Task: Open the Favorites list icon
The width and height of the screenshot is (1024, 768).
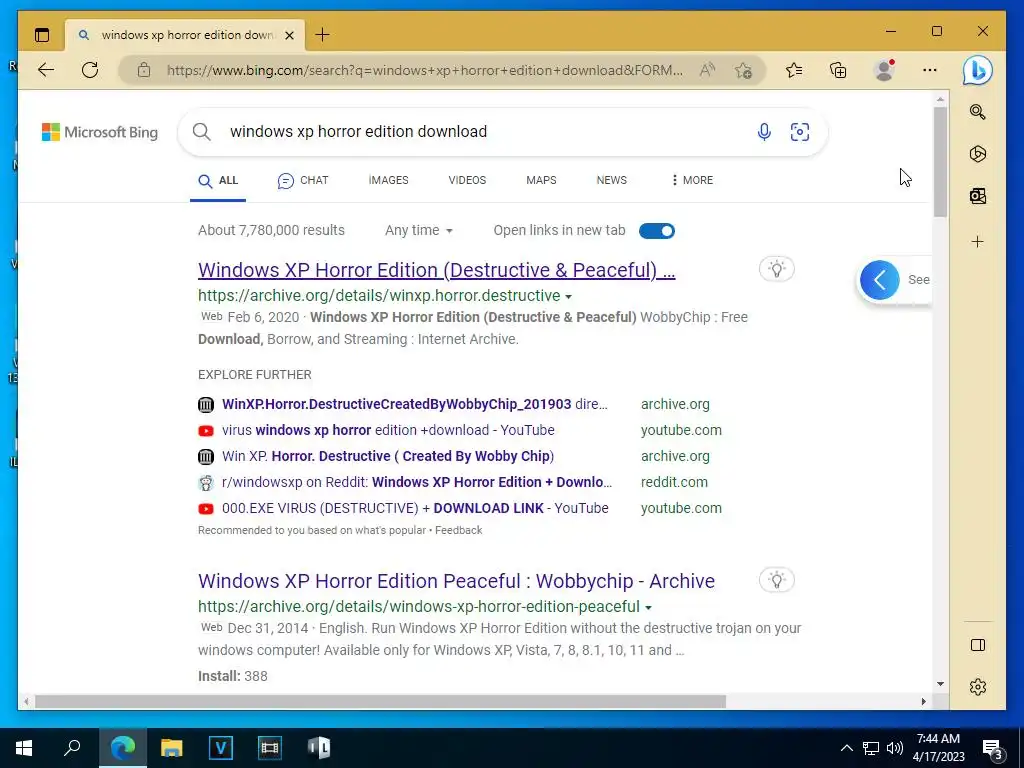Action: [794, 70]
